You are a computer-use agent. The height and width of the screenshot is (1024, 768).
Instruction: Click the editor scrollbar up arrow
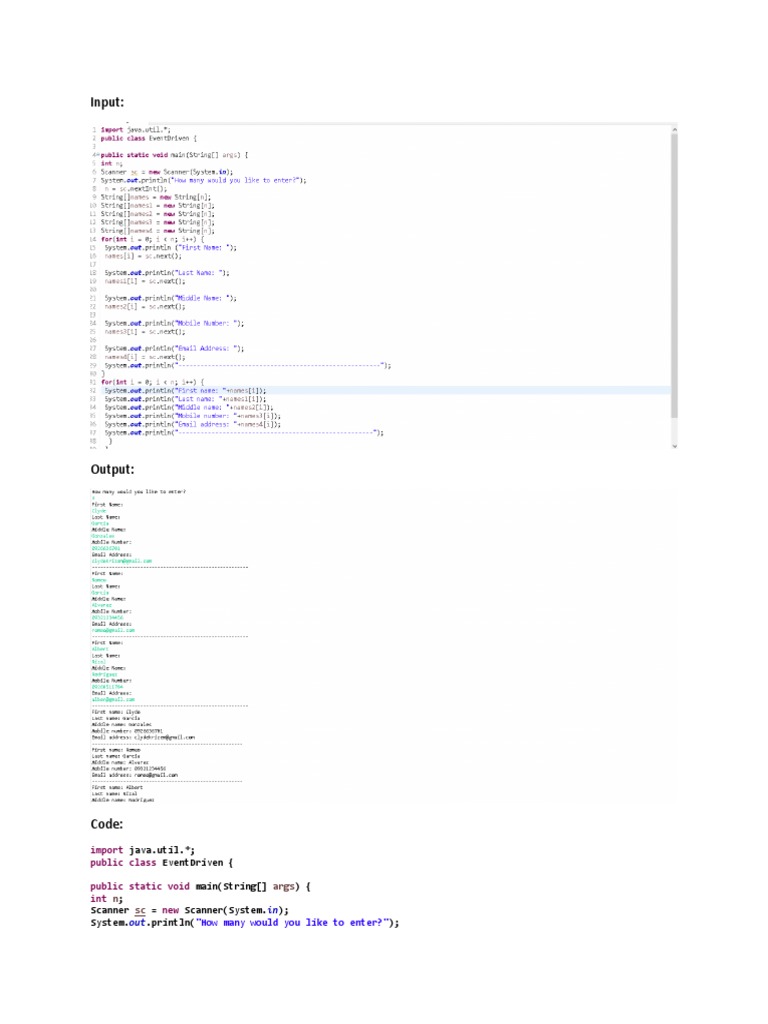(673, 128)
